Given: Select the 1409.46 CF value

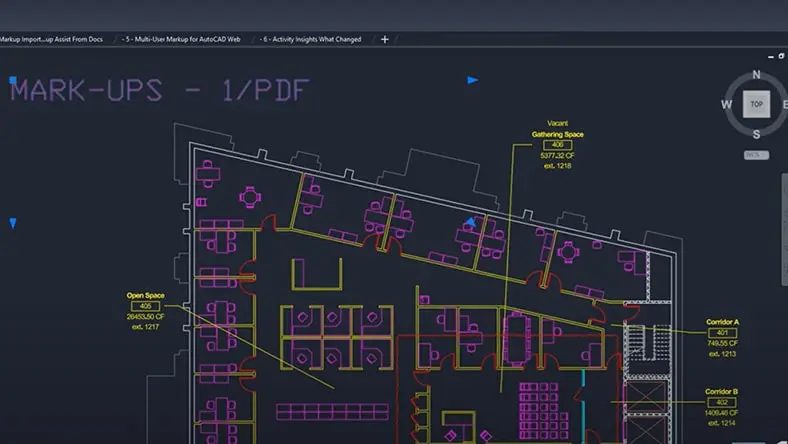Looking at the screenshot, I should coord(721,413).
